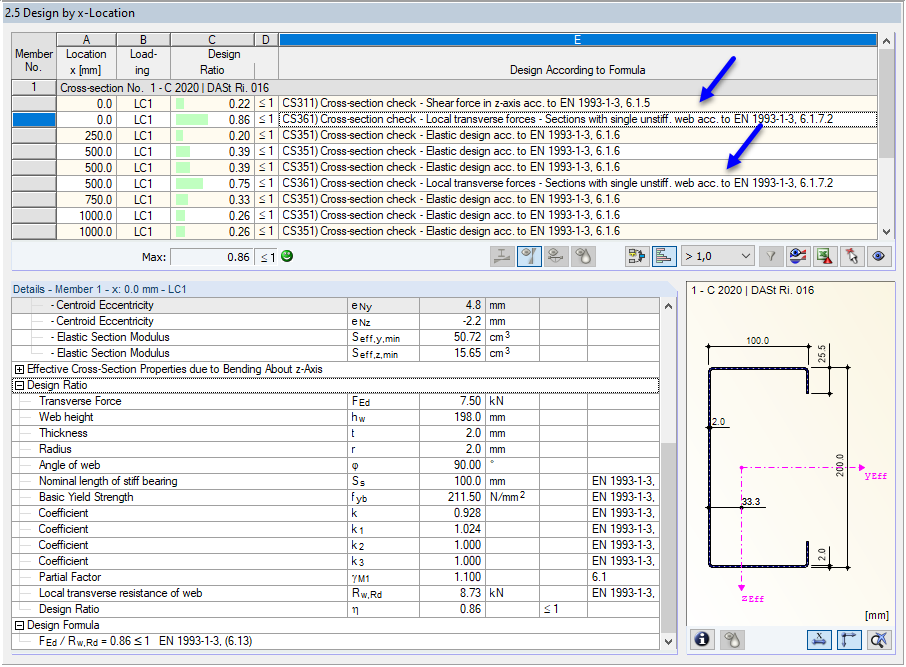Toggle show dimensions in cross-section view
Screen dimensions: 906x667
click(x=820, y=640)
